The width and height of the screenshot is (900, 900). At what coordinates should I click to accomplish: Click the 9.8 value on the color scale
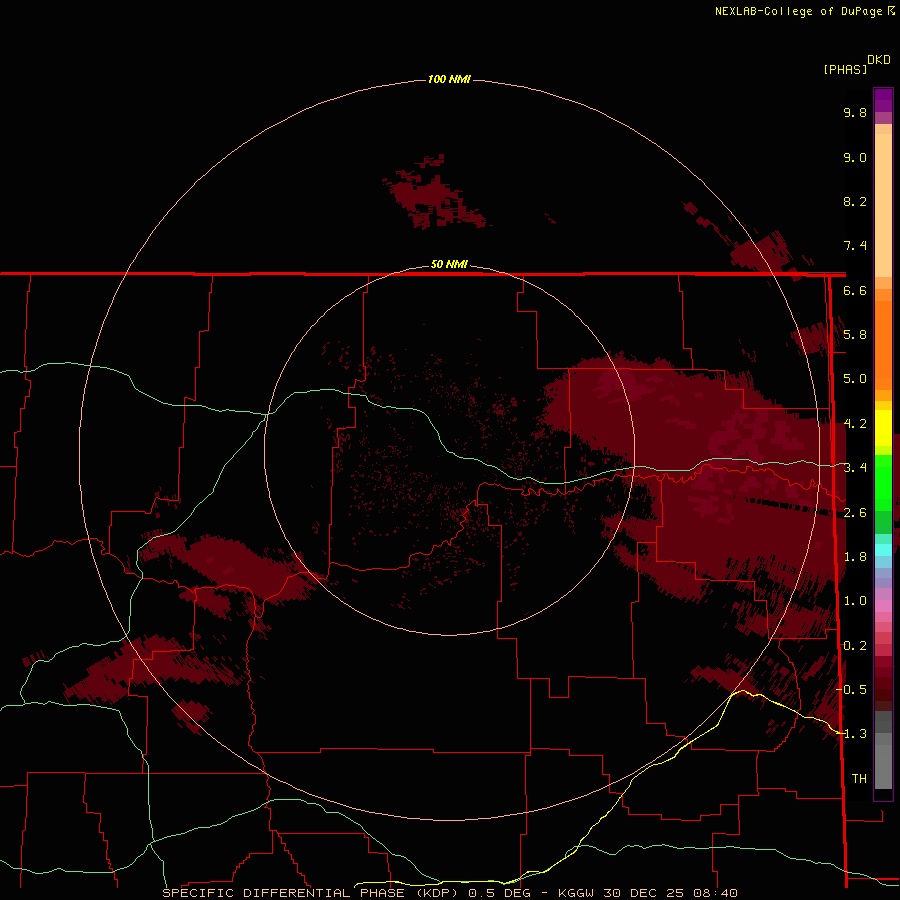(x=855, y=112)
